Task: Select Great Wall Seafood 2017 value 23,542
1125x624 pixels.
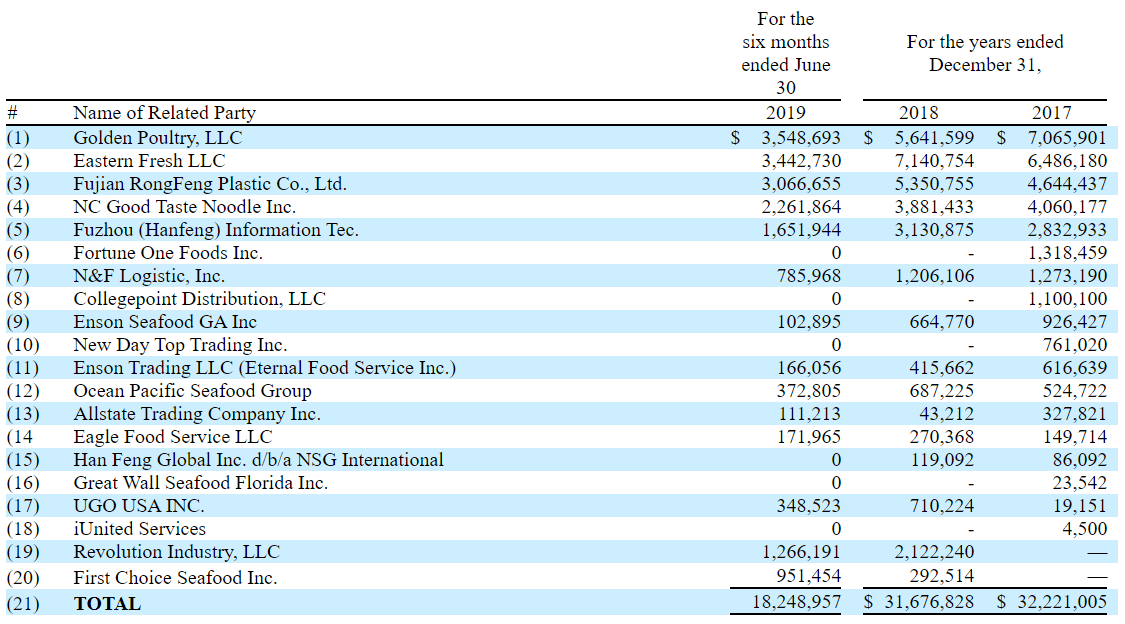Action: pyautogui.click(x=1080, y=482)
